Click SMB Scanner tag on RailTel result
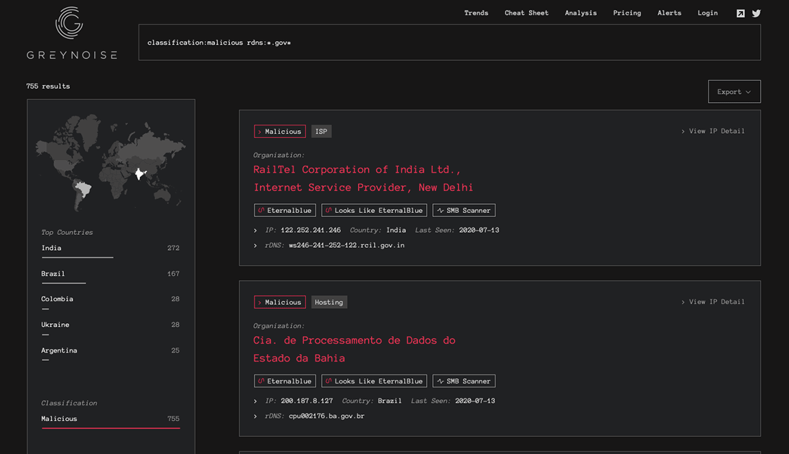The width and height of the screenshot is (789, 454). (x=464, y=210)
